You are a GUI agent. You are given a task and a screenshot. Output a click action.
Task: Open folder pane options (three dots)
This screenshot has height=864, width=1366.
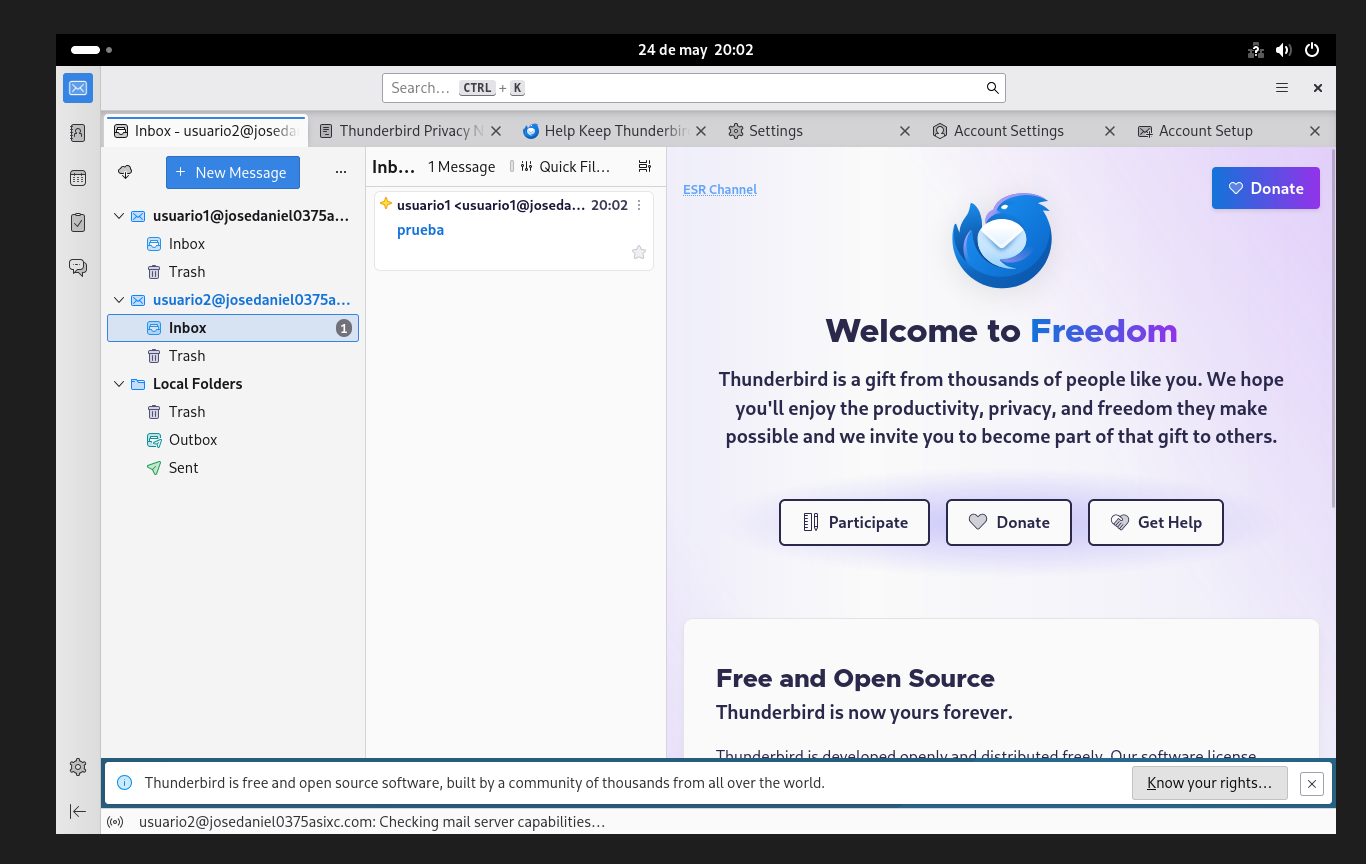[x=341, y=172]
